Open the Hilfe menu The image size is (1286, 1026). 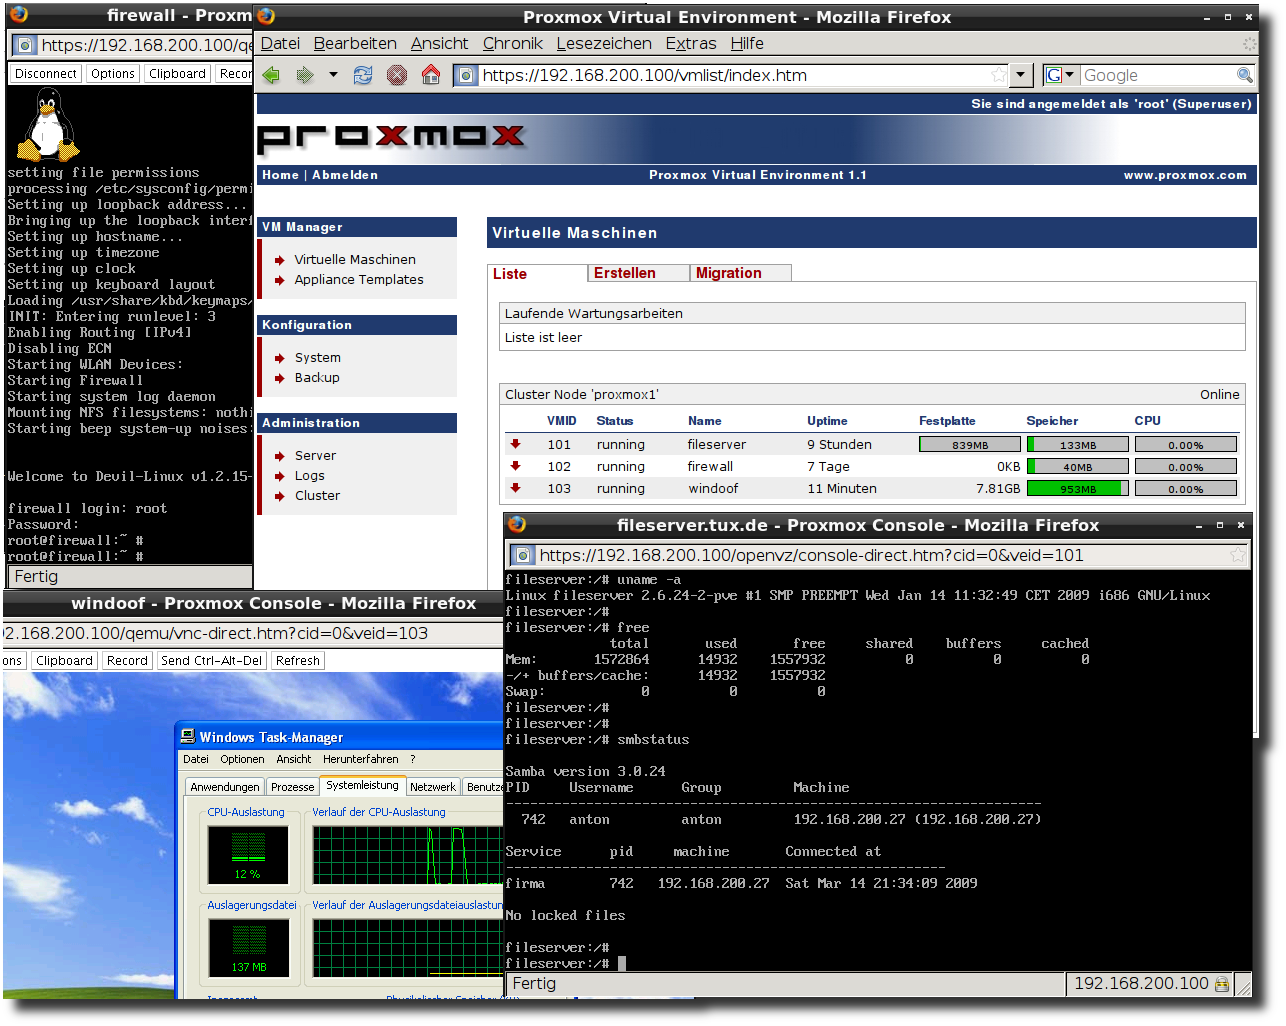click(747, 43)
